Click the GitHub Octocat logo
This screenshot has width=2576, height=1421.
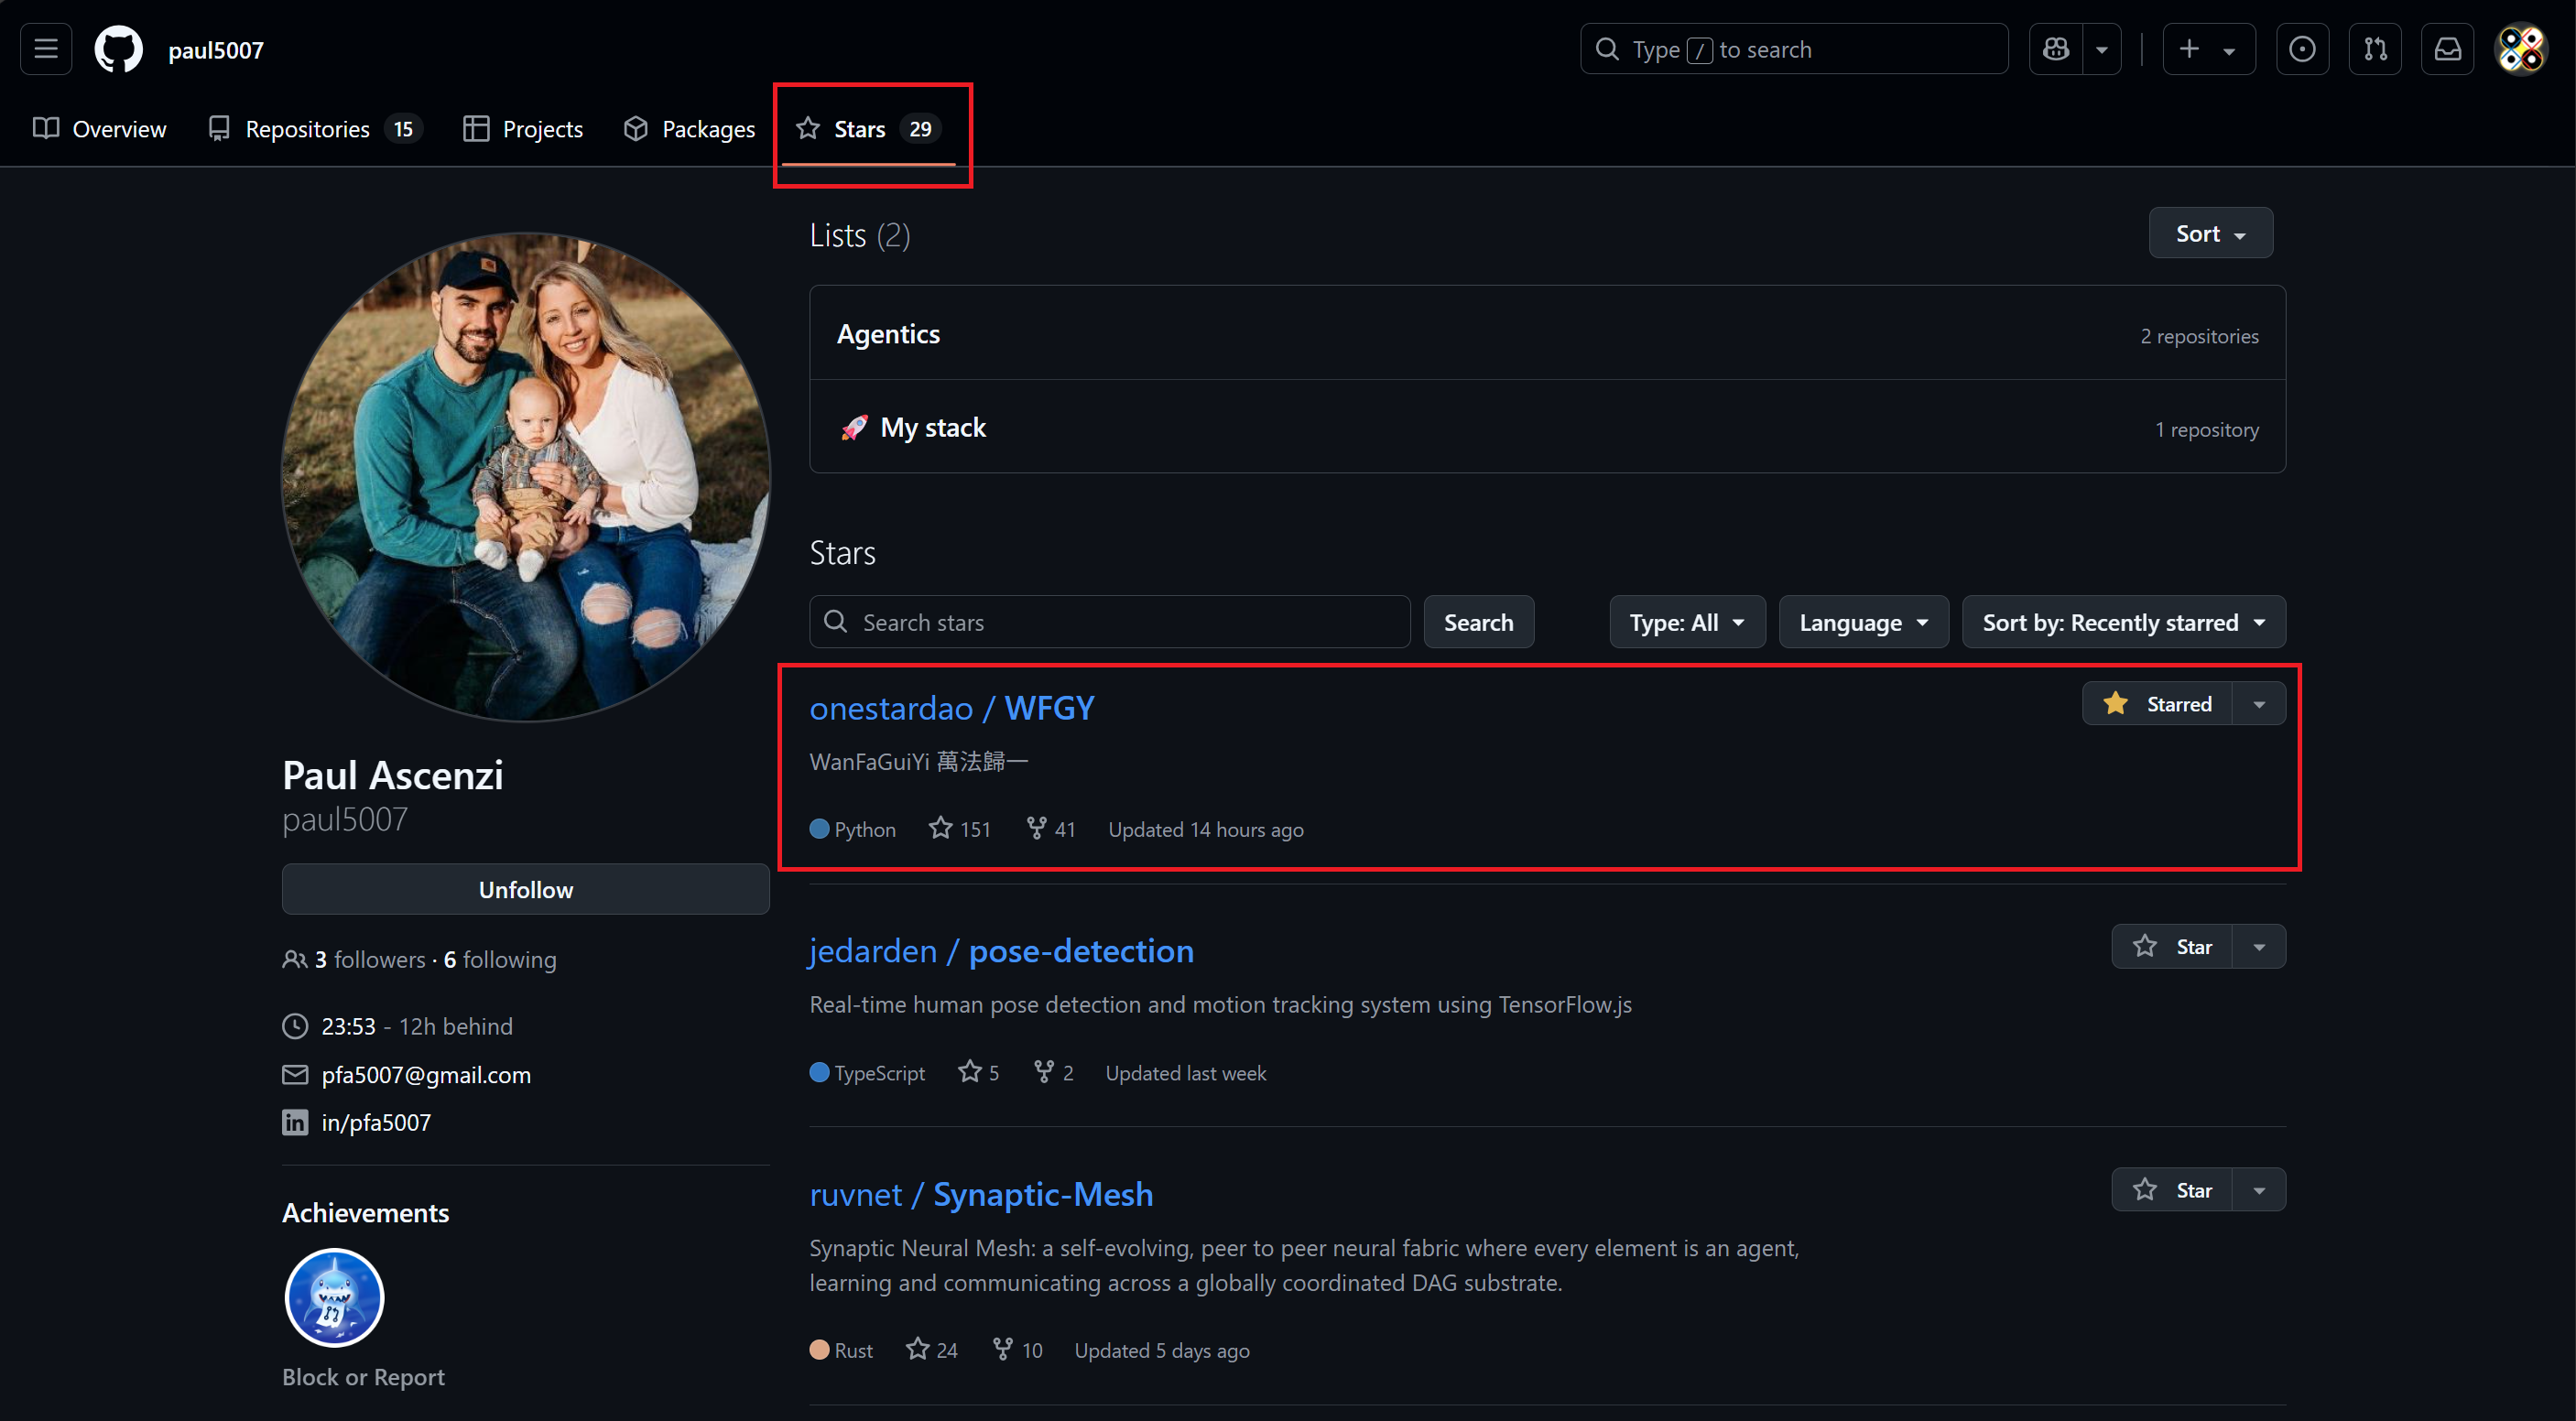coord(118,49)
